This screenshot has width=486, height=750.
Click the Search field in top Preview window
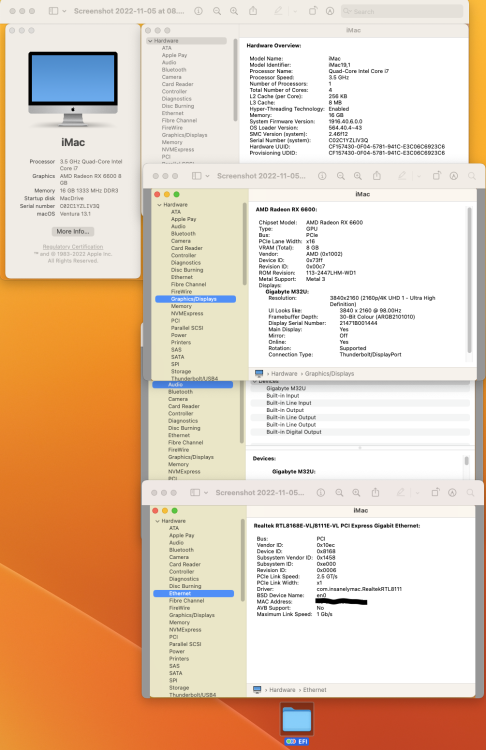(x=402, y=11)
